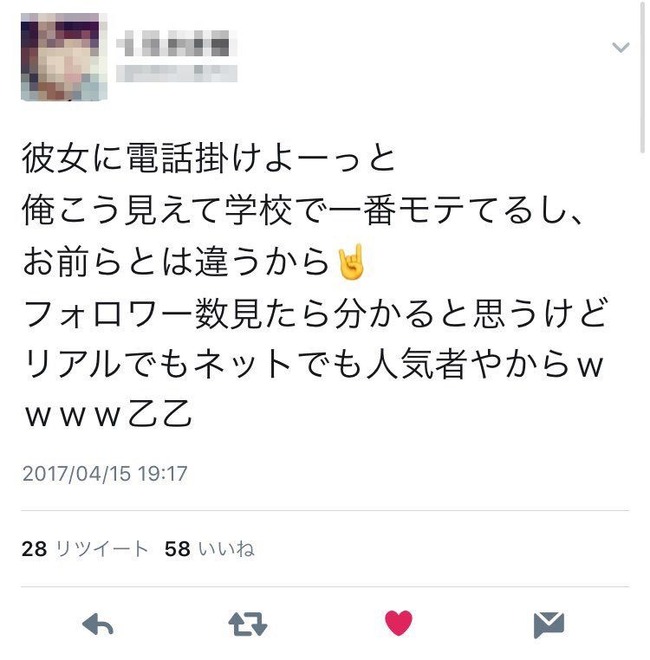Open the pixelated profile avatar
The height and width of the screenshot is (660, 650).
tap(64, 57)
